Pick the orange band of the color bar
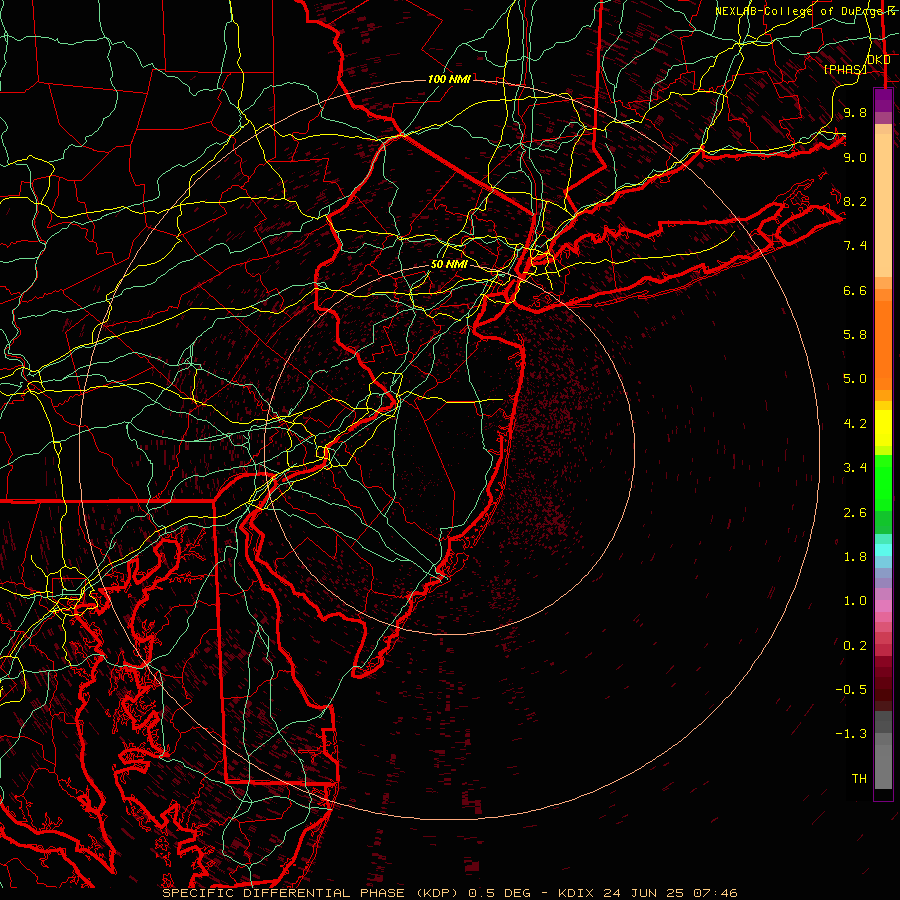900x900 pixels. 883,346
